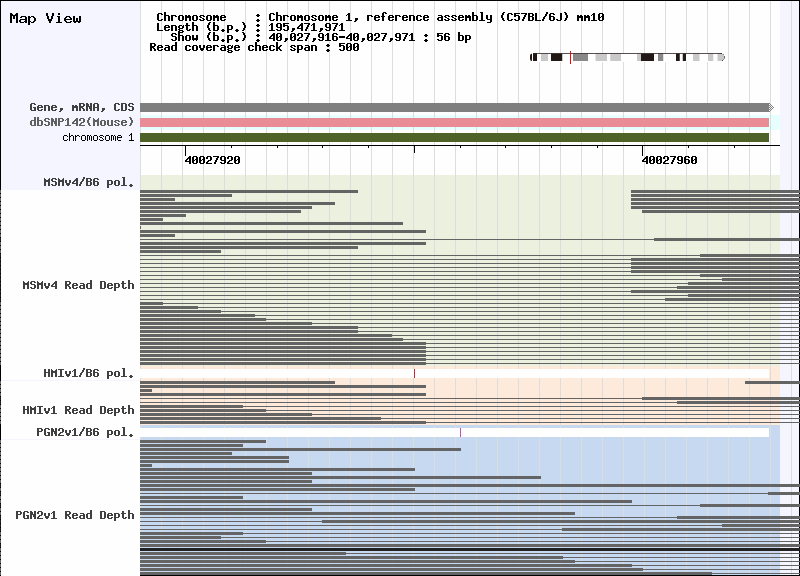
Task: Click the 40027920 ruler coordinate
Action: pyautogui.click(x=212, y=160)
